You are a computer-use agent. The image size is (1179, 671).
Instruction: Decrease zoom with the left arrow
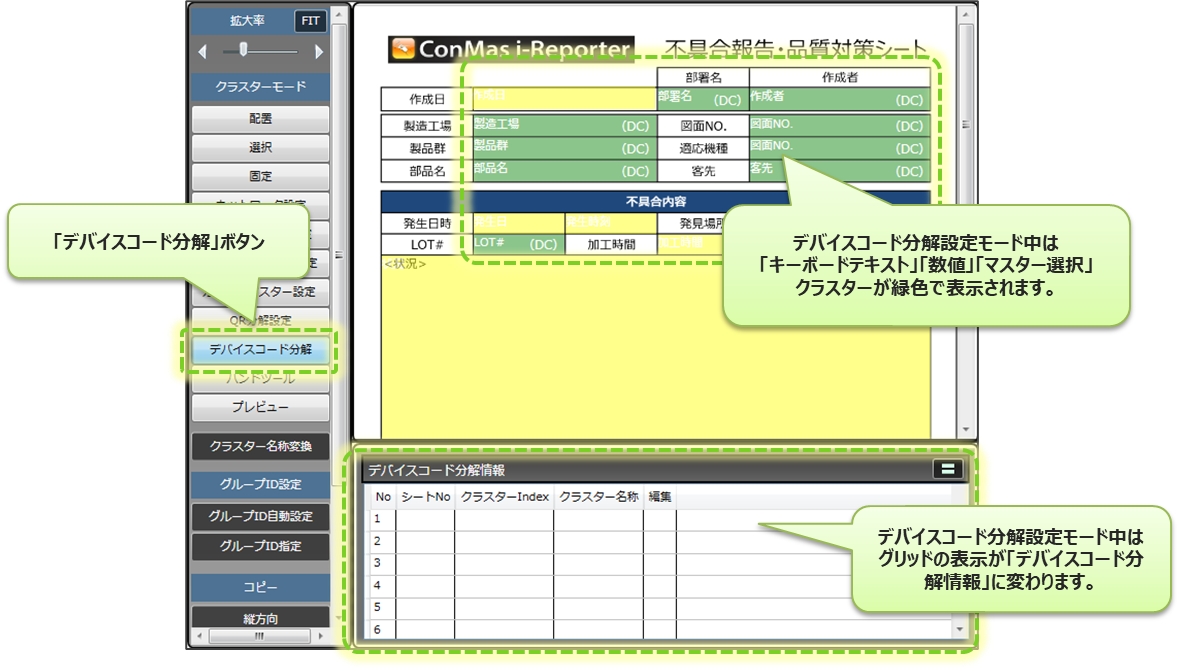click(x=202, y=52)
